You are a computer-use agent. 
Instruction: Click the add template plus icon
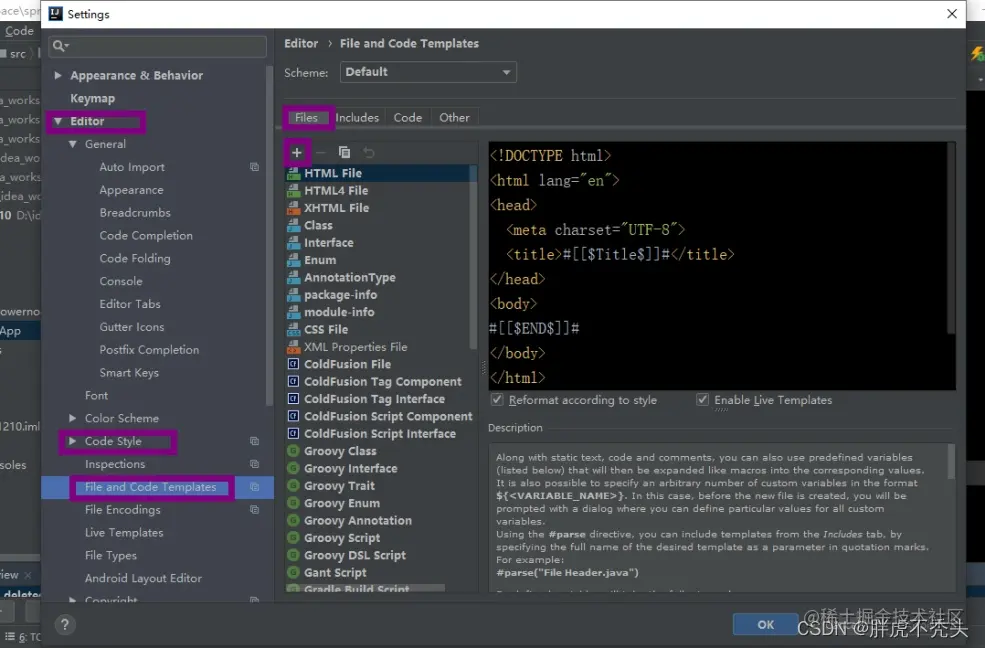click(x=297, y=153)
